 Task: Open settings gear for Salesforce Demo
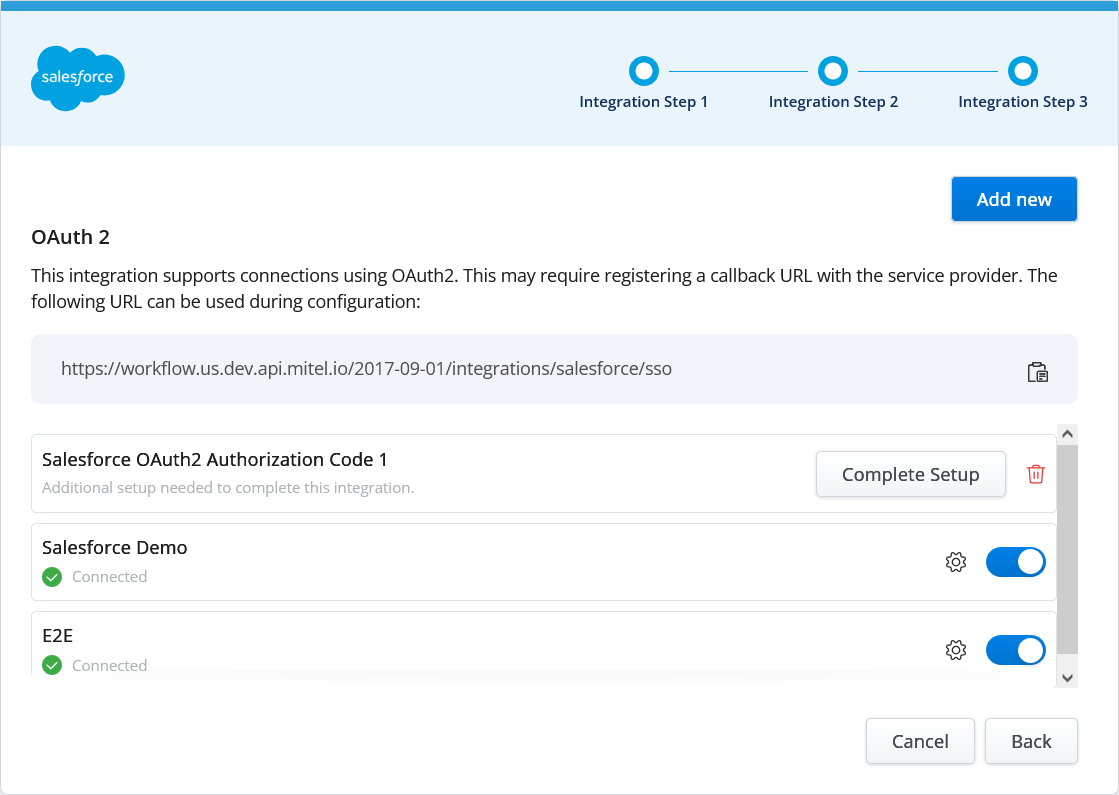pos(955,562)
